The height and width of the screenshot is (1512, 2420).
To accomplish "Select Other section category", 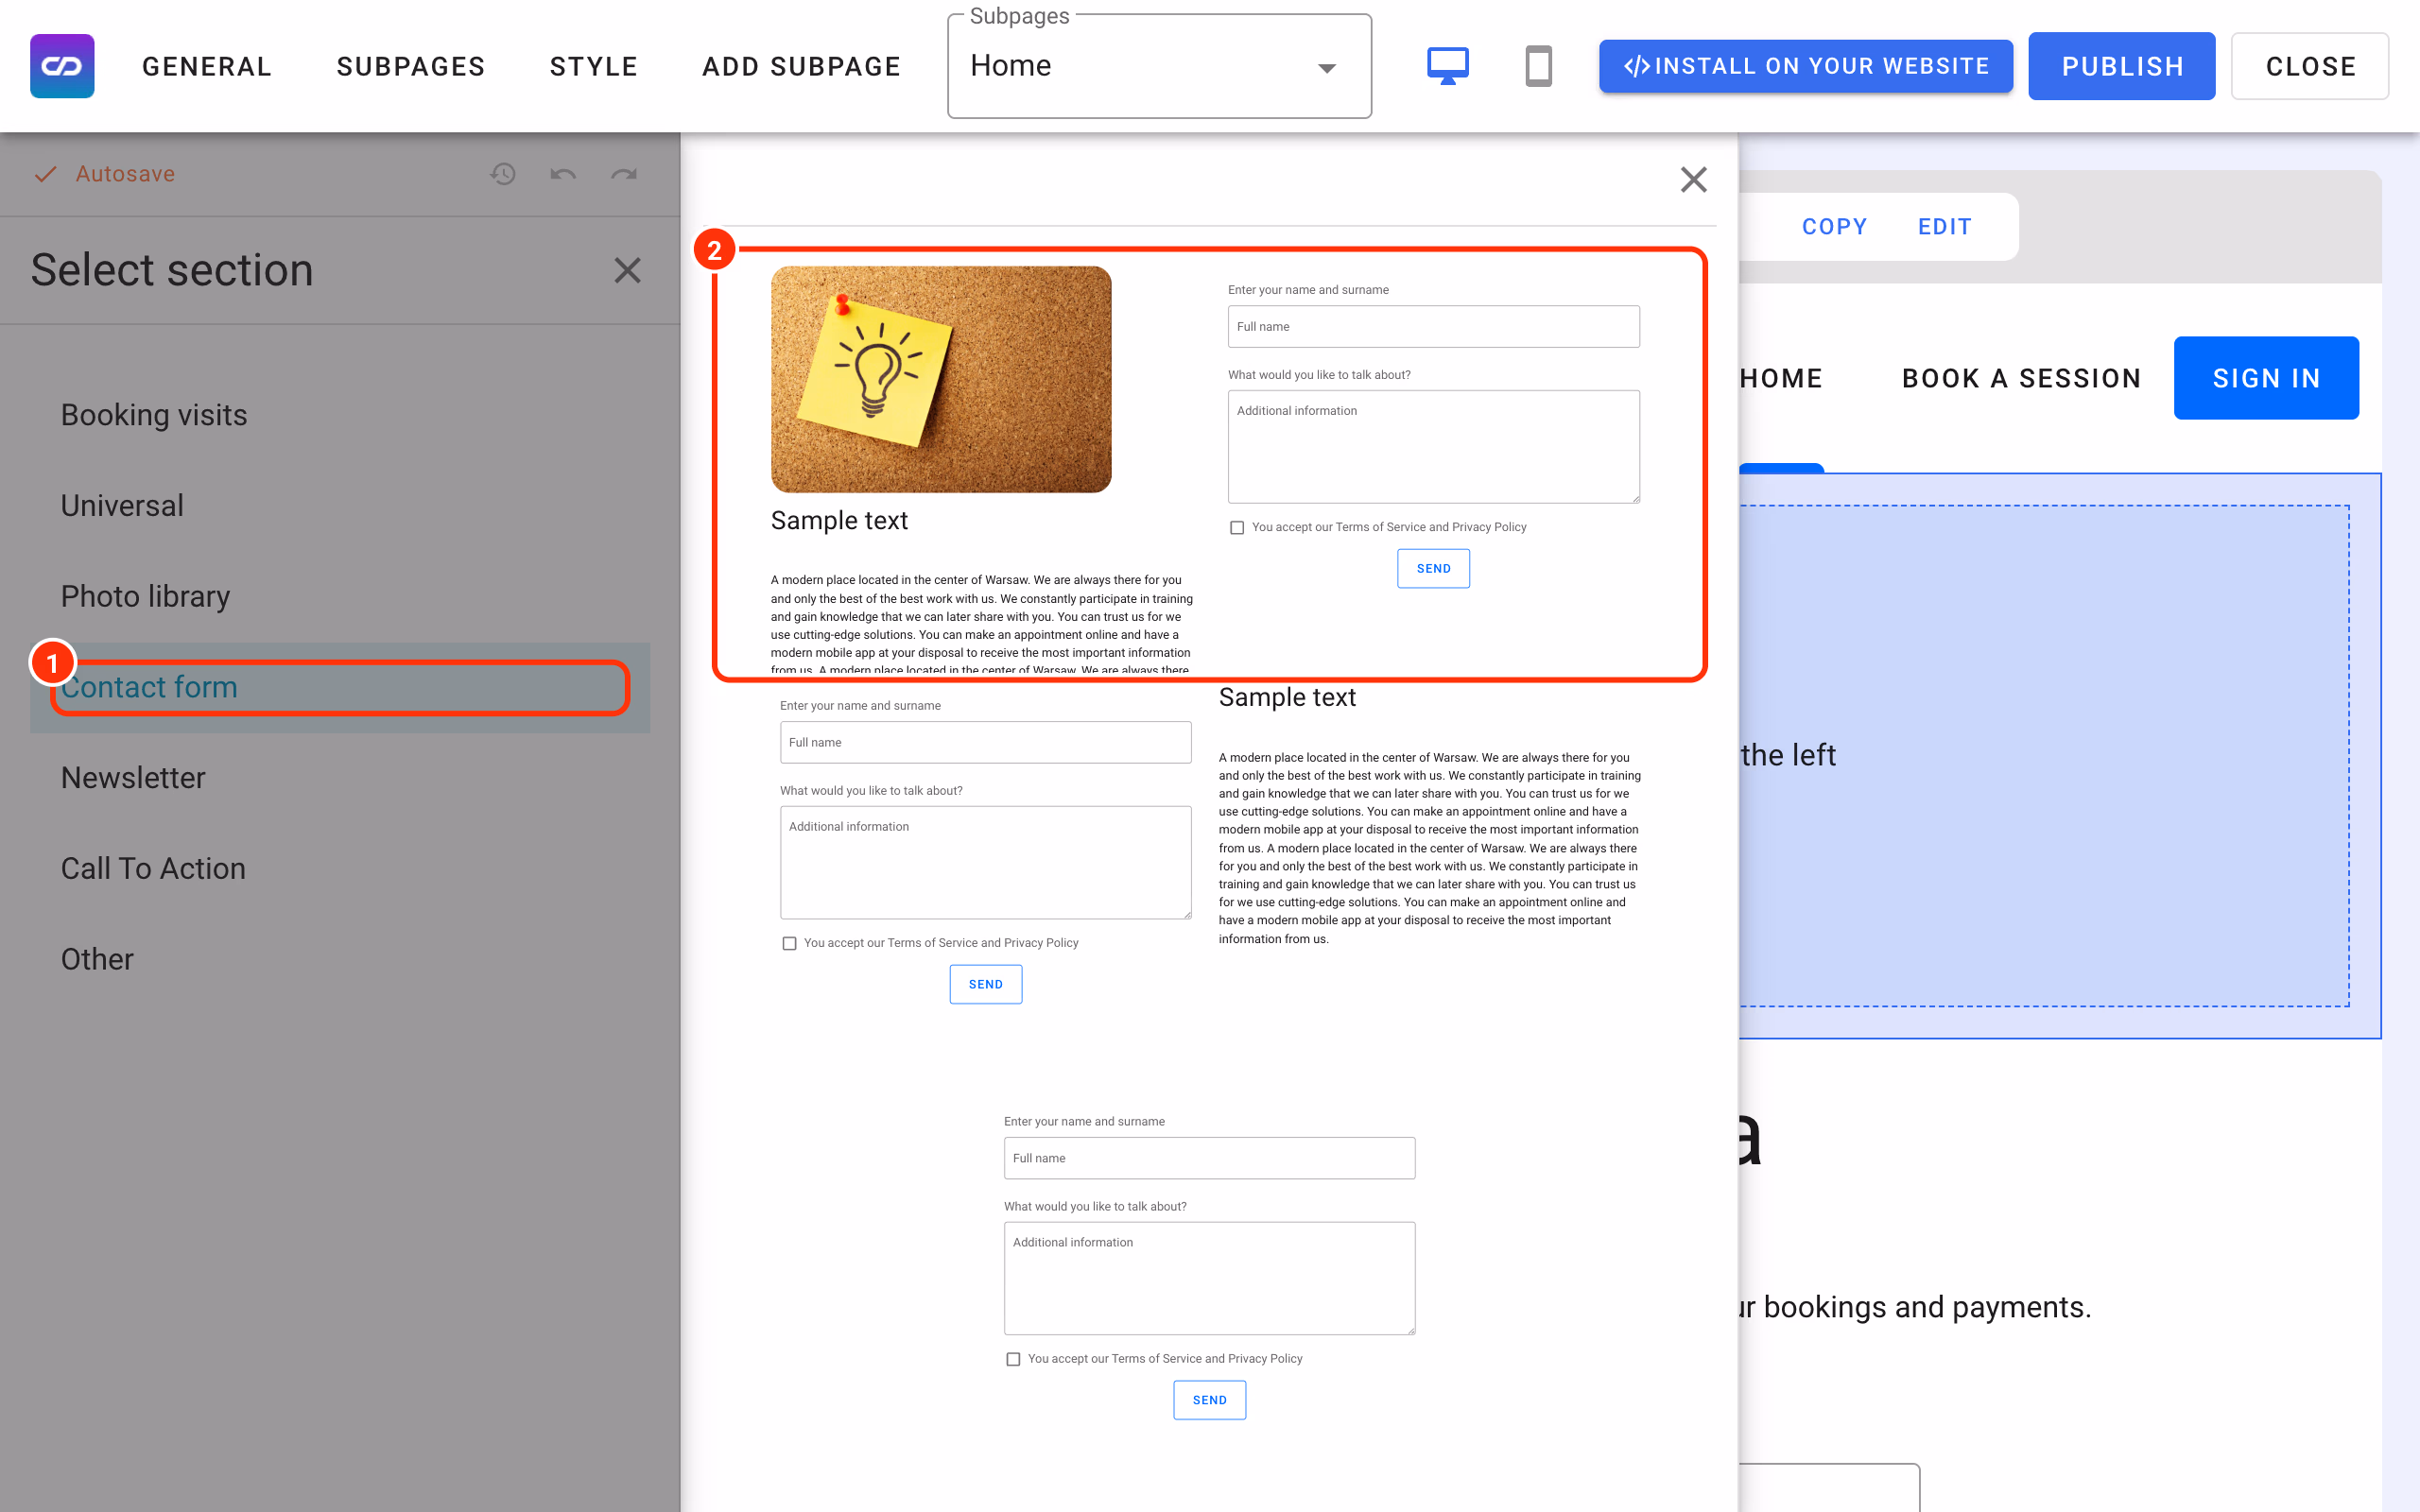I will coord(340,960).
